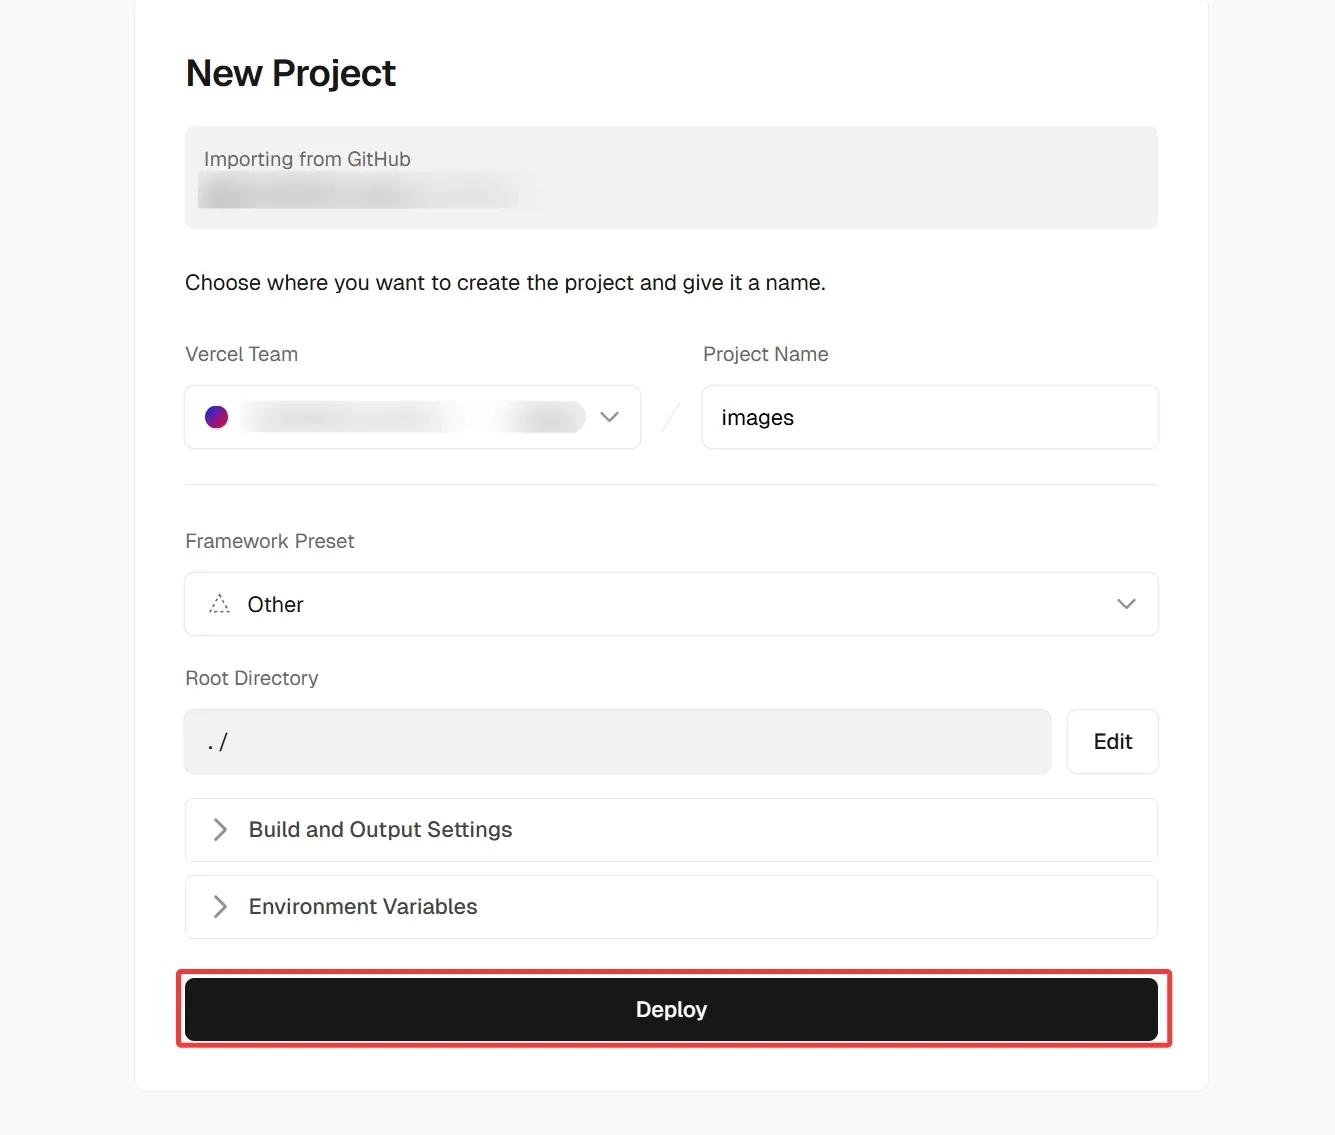Image resolution: width=1335 pixels, height=1135 pixels.
Task: Click the dotted triangle icon beside Other
Action: click(x=219, y=604)
